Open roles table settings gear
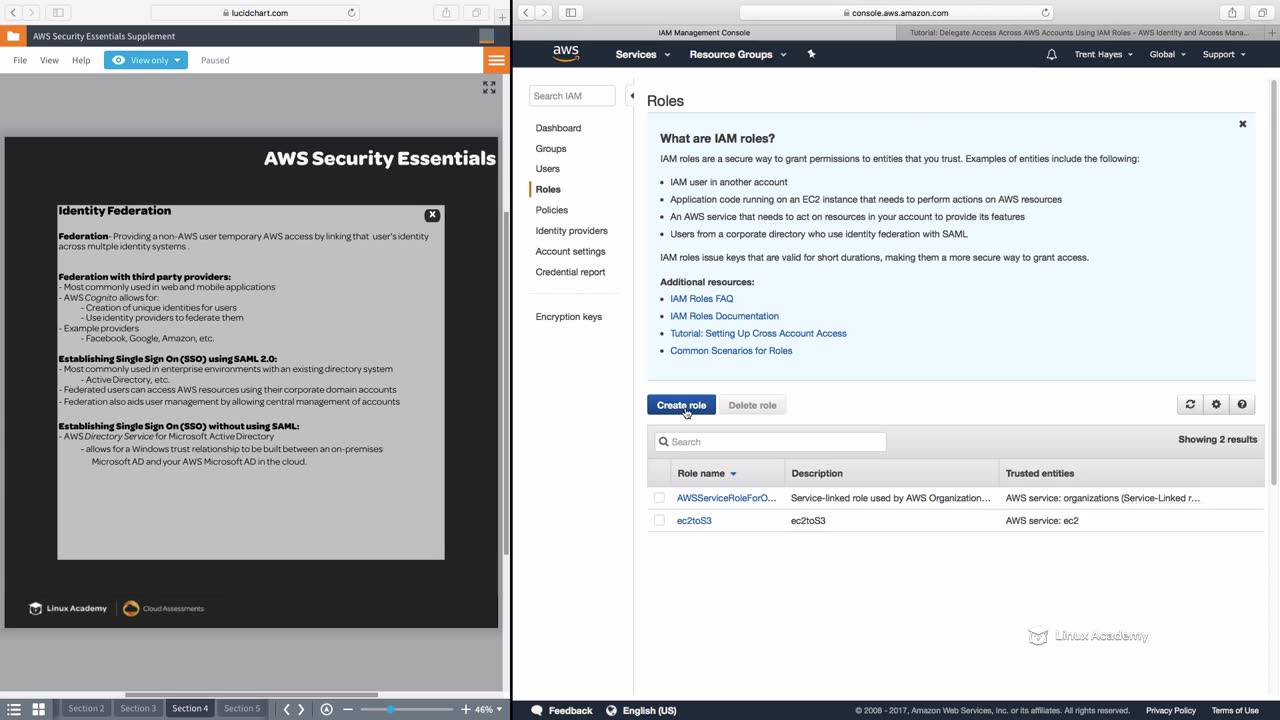Screen dimensions: 1280x720 click(x=1216, y=405)
